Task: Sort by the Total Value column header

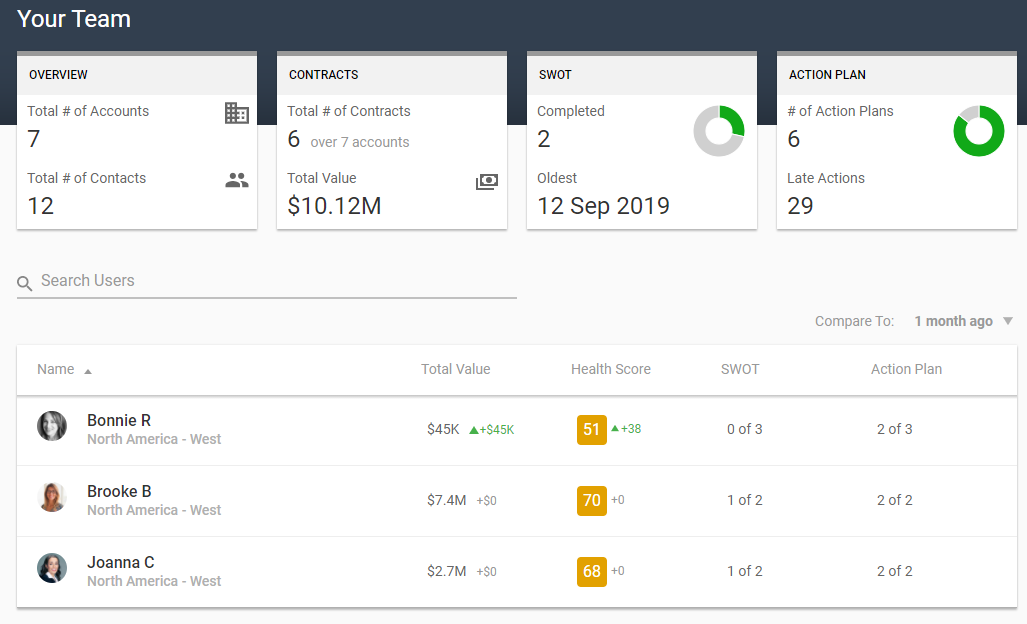Action: (x=455, y=369)
